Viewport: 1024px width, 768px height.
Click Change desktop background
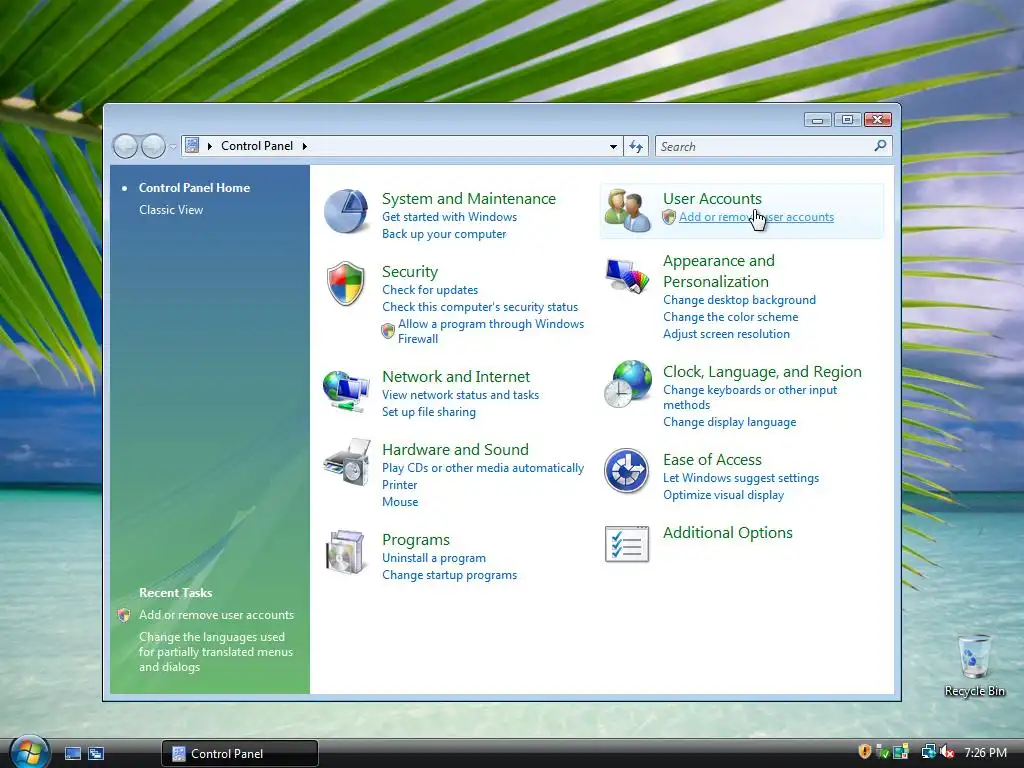739,300
